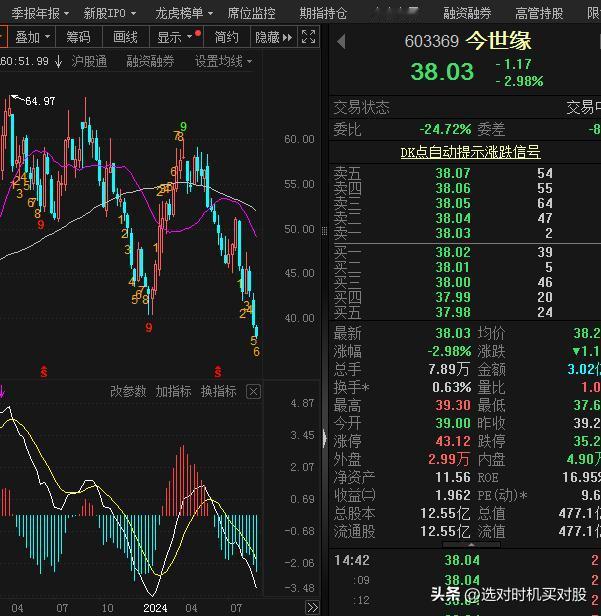Viewport: 601px width, 616px height.
Task: Click the 2024 label on the time axis
Action: [x=155, y=608]
